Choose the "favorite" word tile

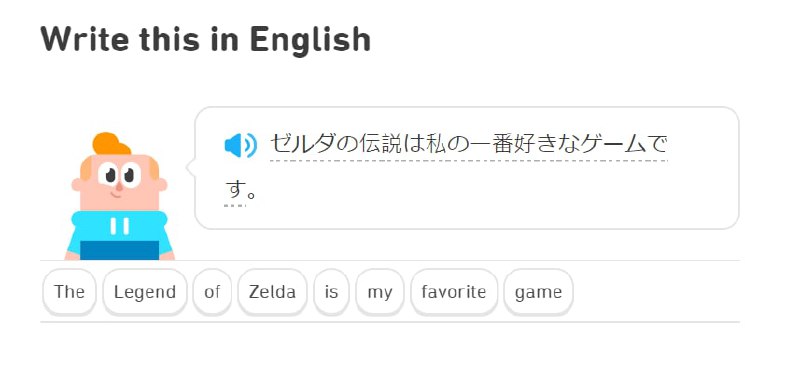tap(454, 292)
